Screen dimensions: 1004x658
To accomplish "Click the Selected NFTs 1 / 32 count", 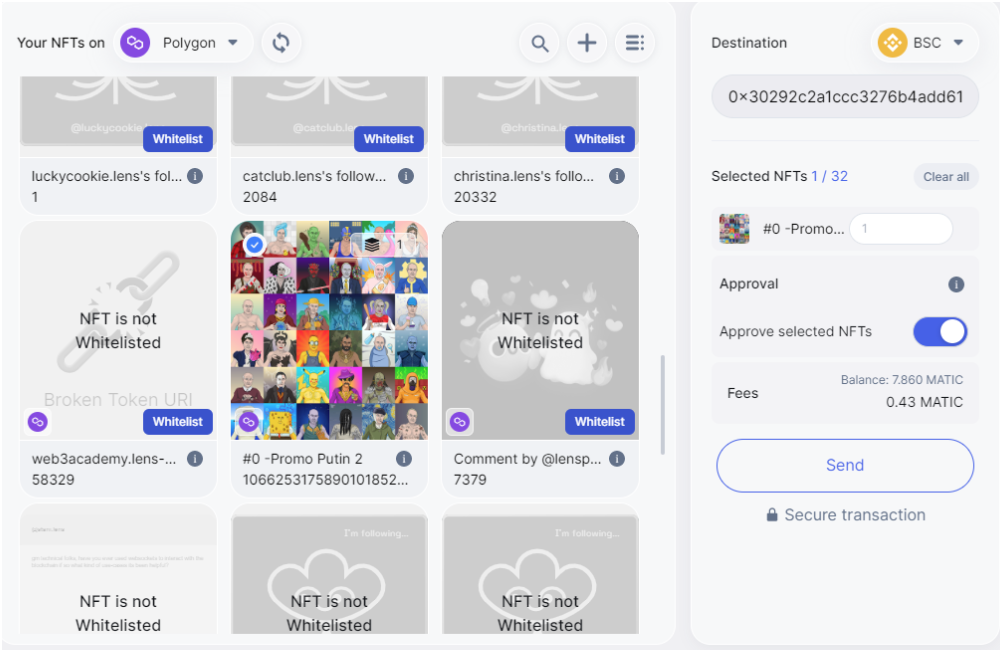I will [830, 177].
